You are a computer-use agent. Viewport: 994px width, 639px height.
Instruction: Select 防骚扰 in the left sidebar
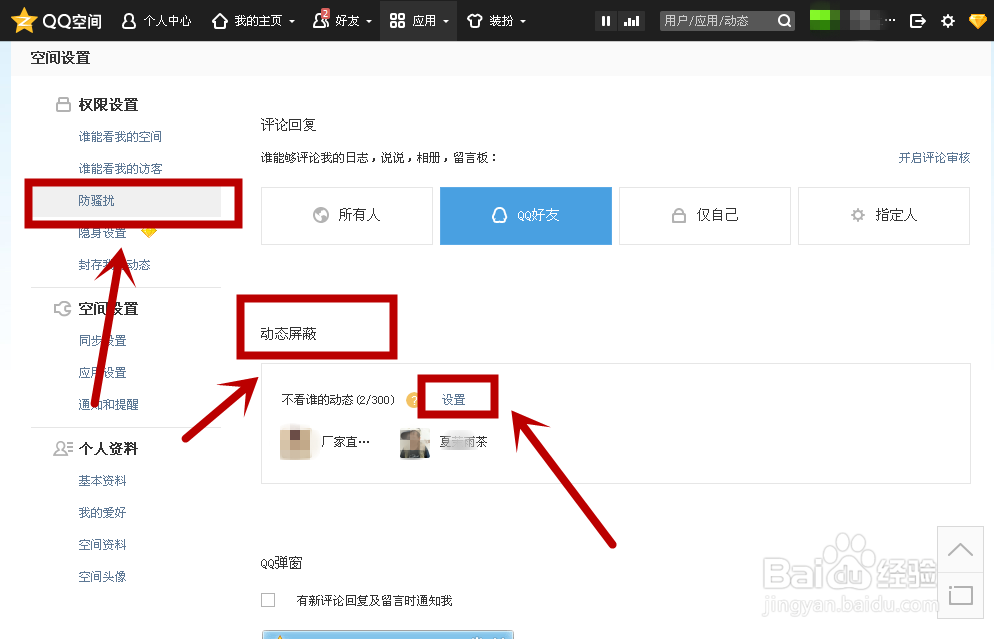[x=97, y=200]
